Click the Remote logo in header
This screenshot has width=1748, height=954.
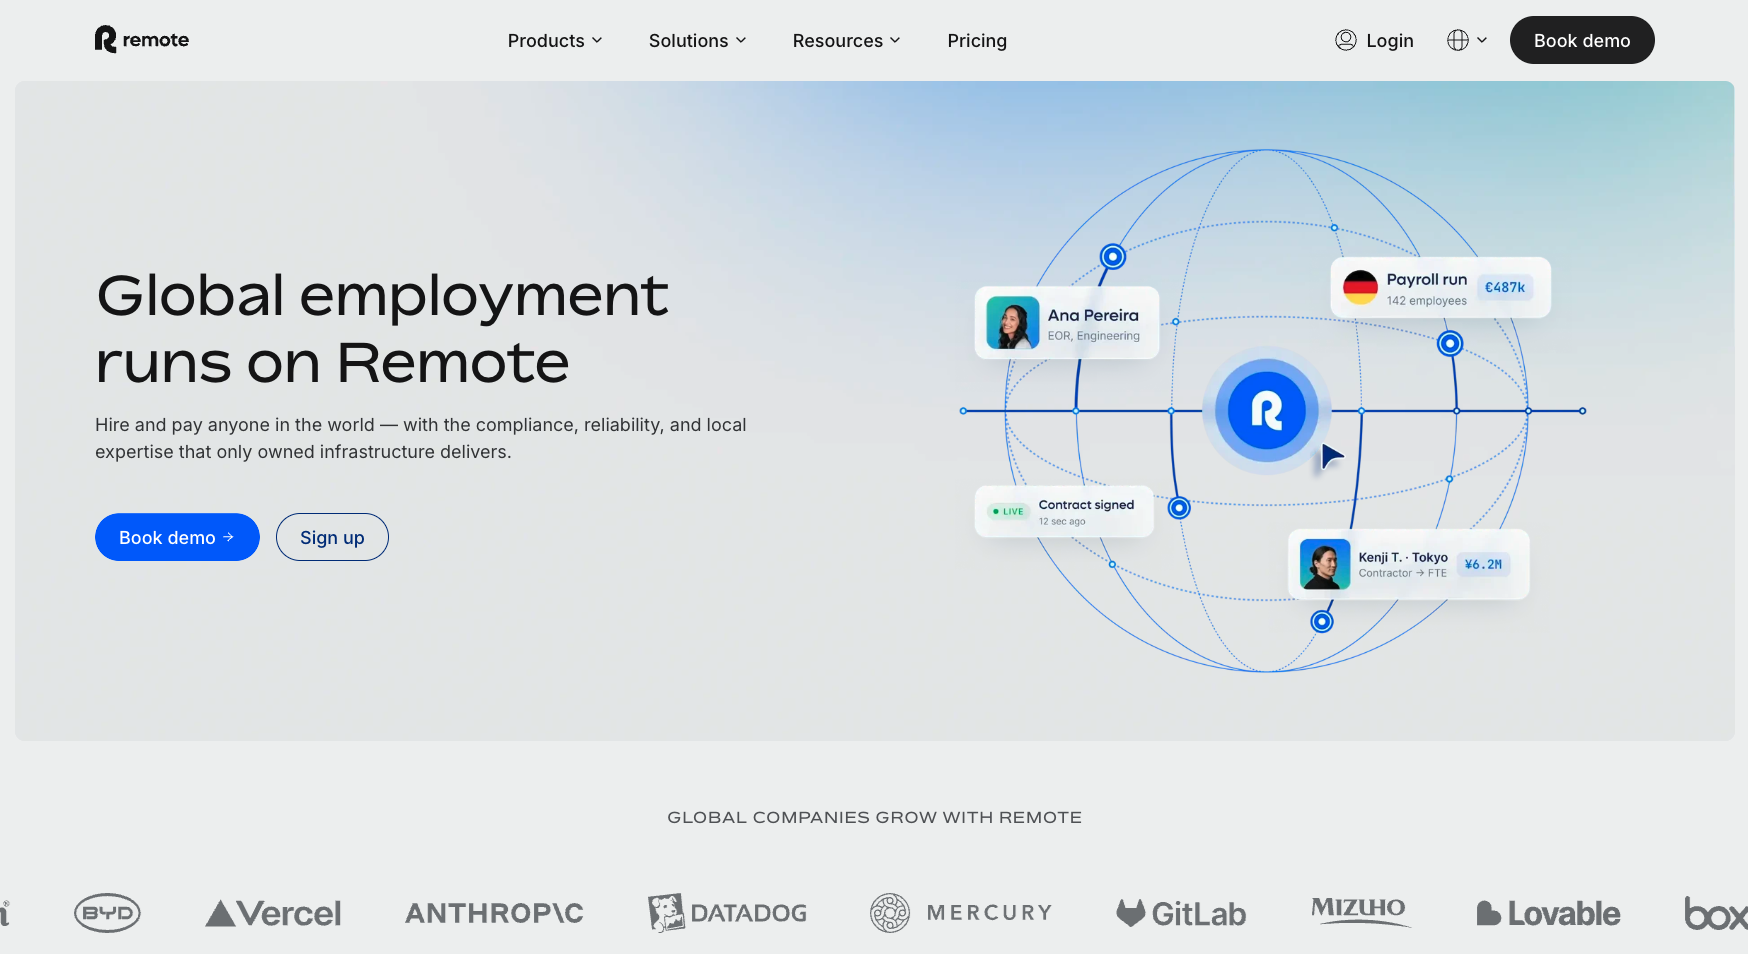coord(141,40)
